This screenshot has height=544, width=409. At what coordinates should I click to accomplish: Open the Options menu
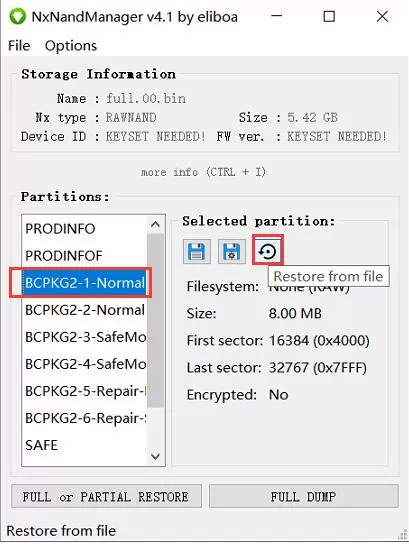pyautogui.click(x=71, y=45)
